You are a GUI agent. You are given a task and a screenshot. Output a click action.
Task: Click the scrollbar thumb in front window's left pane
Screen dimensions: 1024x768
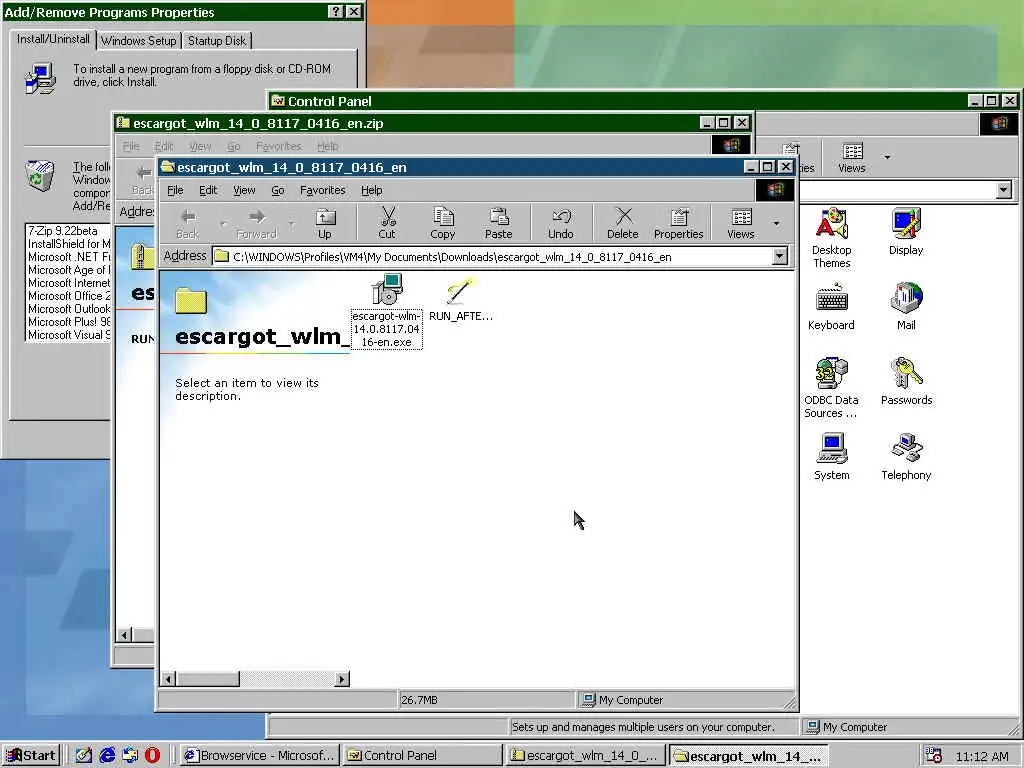[x=208, y=679]
